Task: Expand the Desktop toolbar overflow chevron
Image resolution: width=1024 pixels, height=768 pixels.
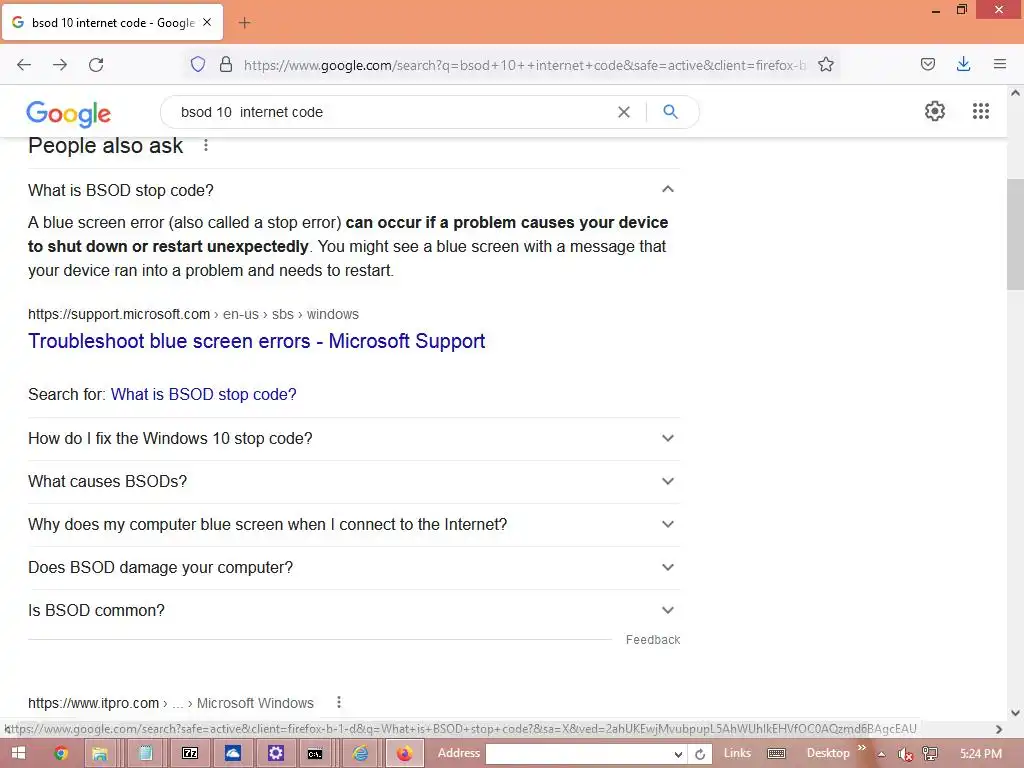Action: click(x=861, y=748)
